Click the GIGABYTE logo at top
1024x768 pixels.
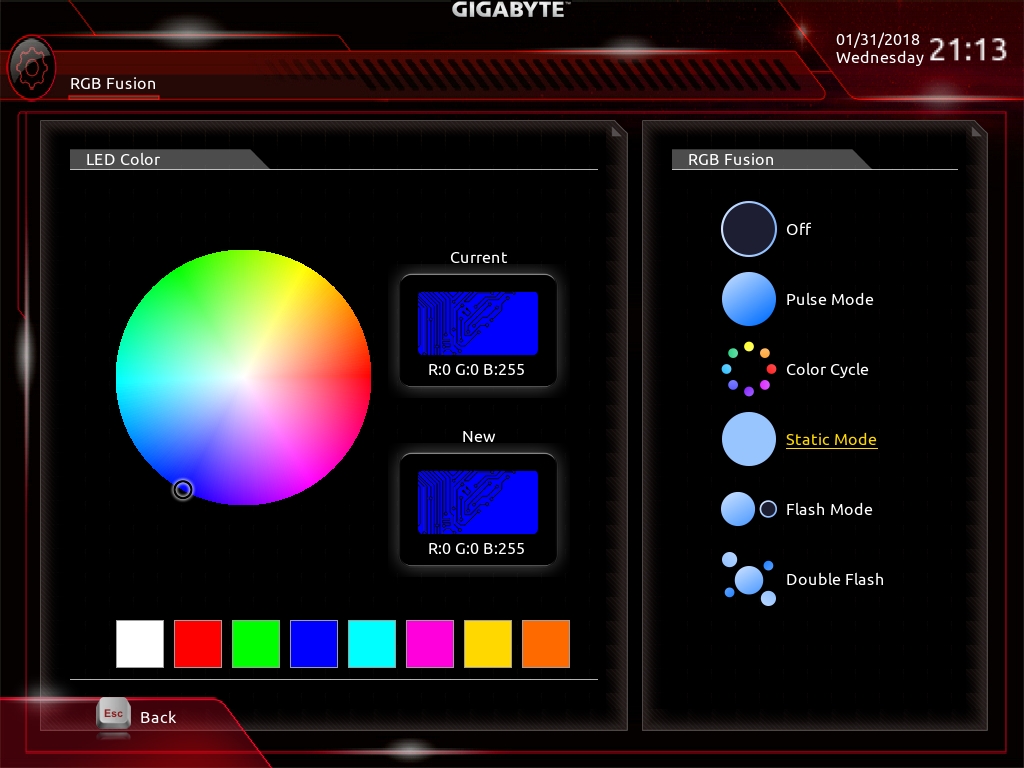[x=511, y=9]
